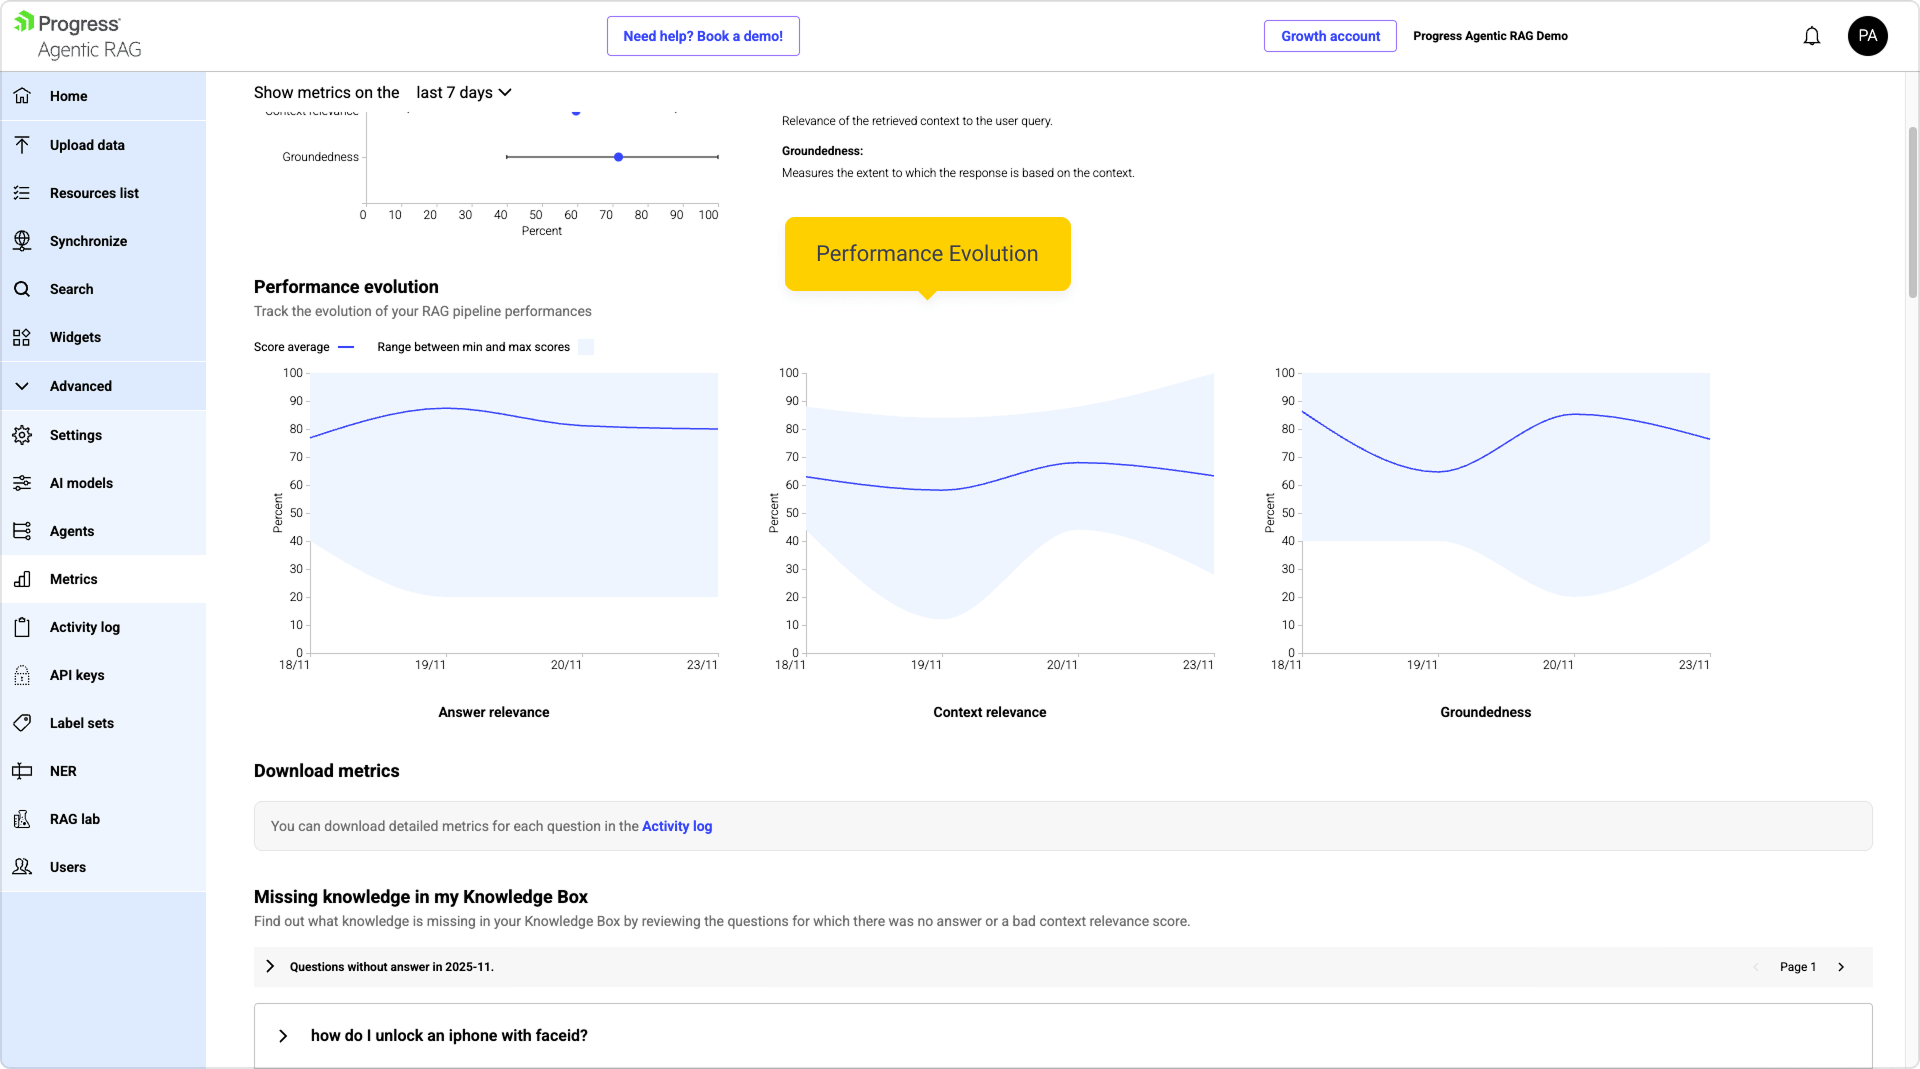The height and width of the screenshot is (1069, 1920).
Task: Expand Questions without answer in 2025-11
Action: pos(270,966)
